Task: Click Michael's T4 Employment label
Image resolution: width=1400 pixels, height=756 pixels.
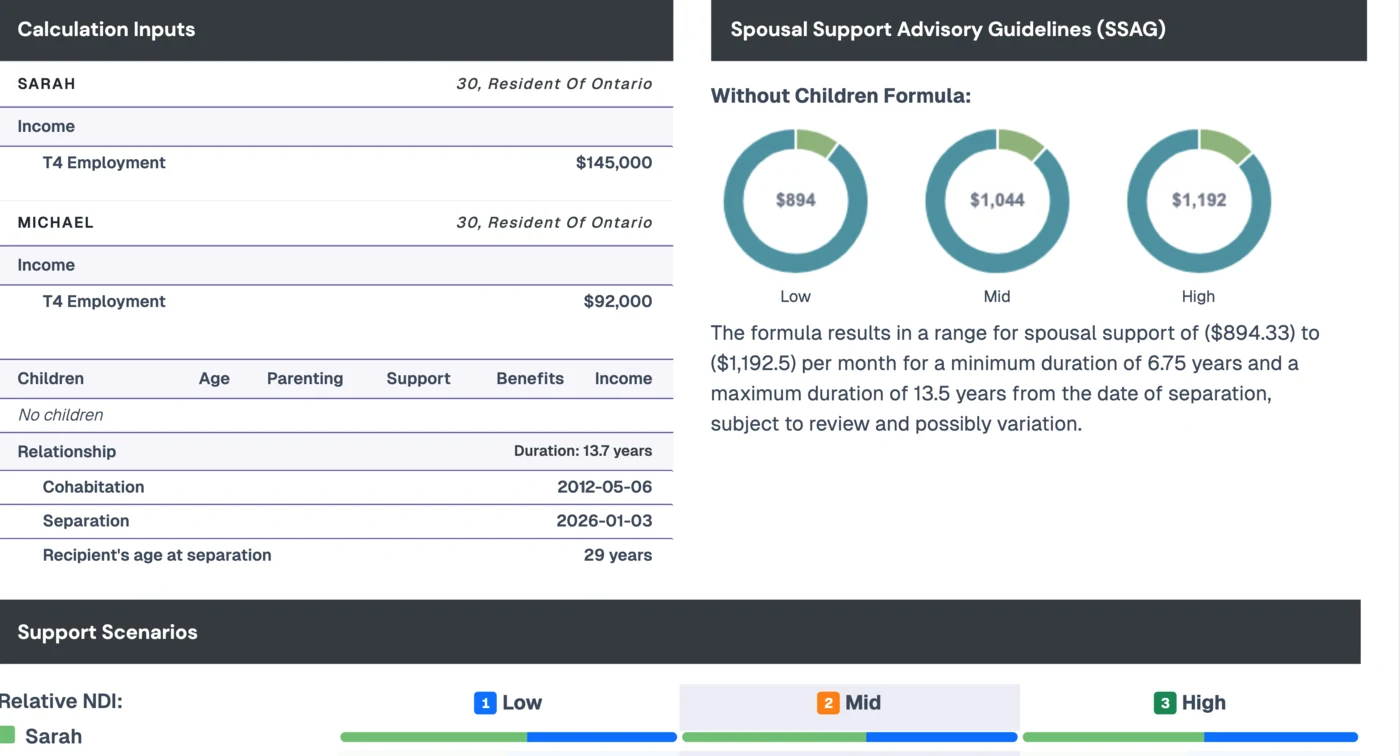Action: click(x=104, y=302)
